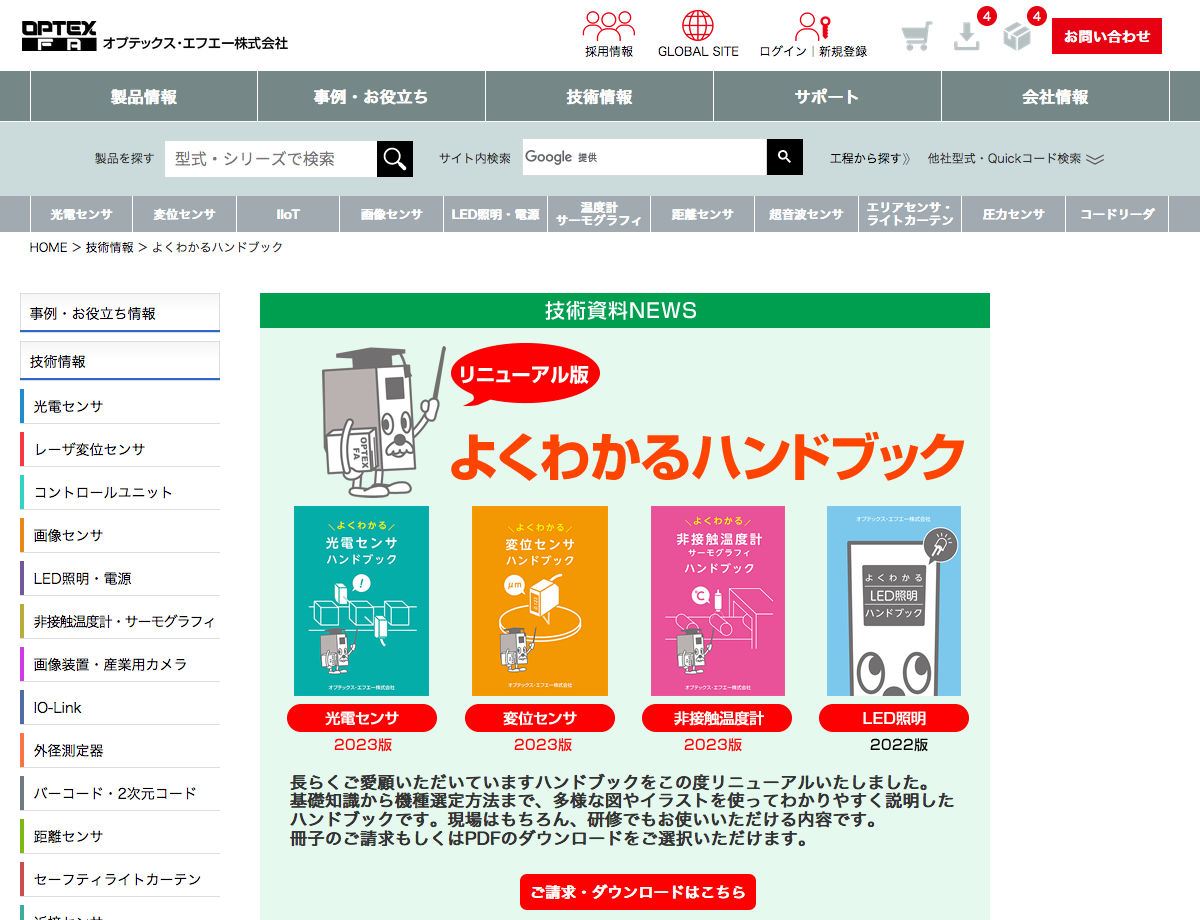
Task: Expand 他社型式・Quickコード検索 dropdown
Action: coord(1015,158)
